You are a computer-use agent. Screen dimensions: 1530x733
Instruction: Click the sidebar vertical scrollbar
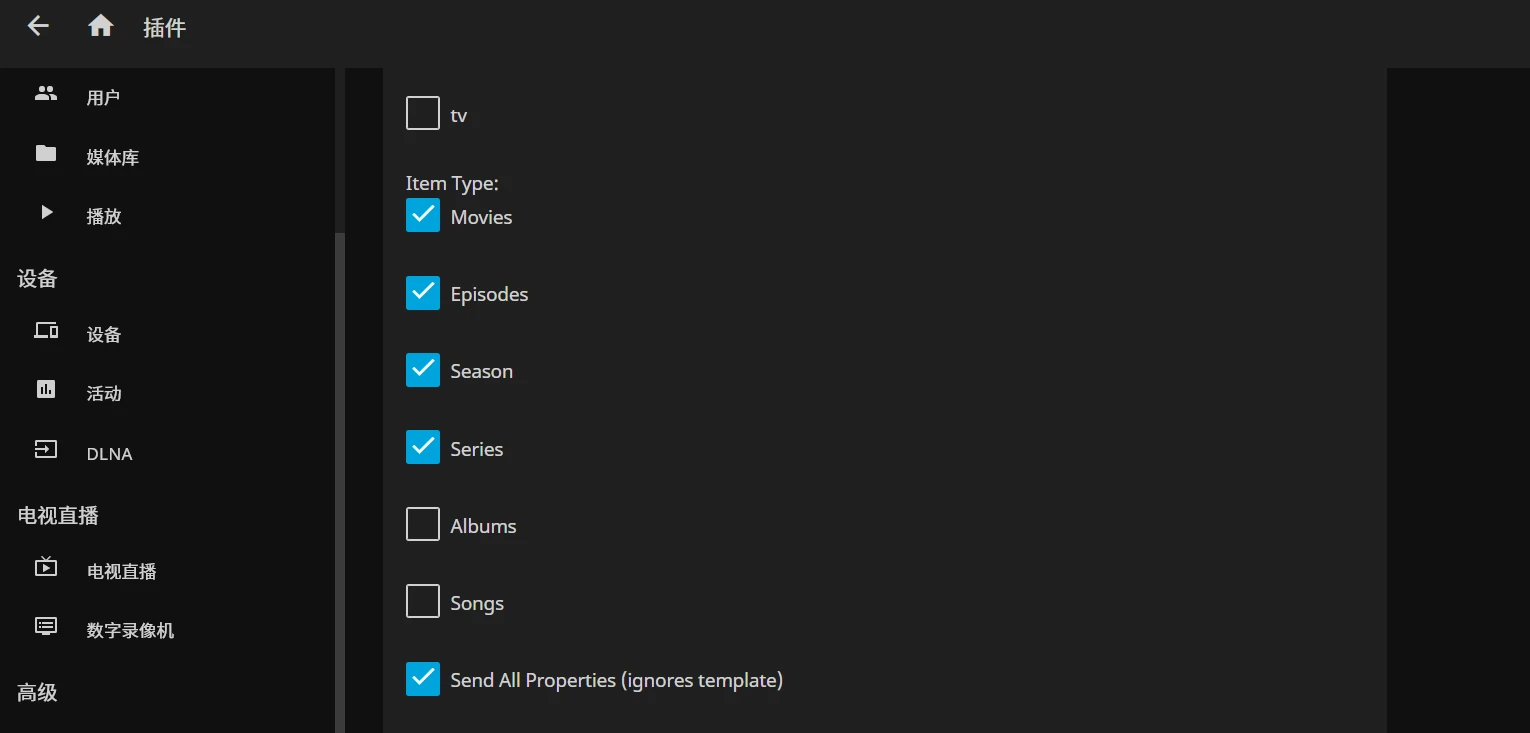[x=340, y=480]
